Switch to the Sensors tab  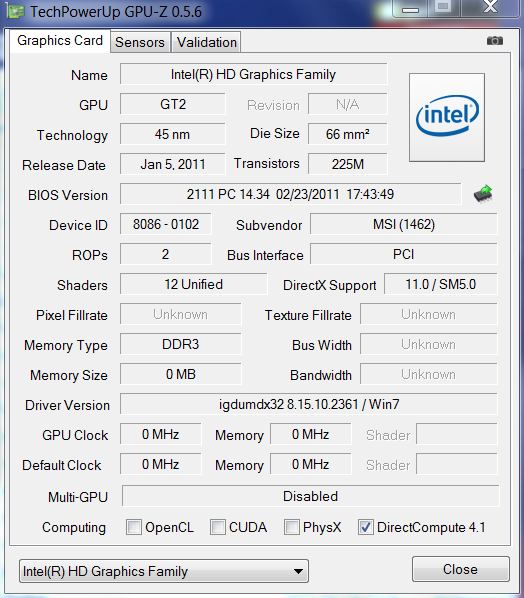coord(140,42)
